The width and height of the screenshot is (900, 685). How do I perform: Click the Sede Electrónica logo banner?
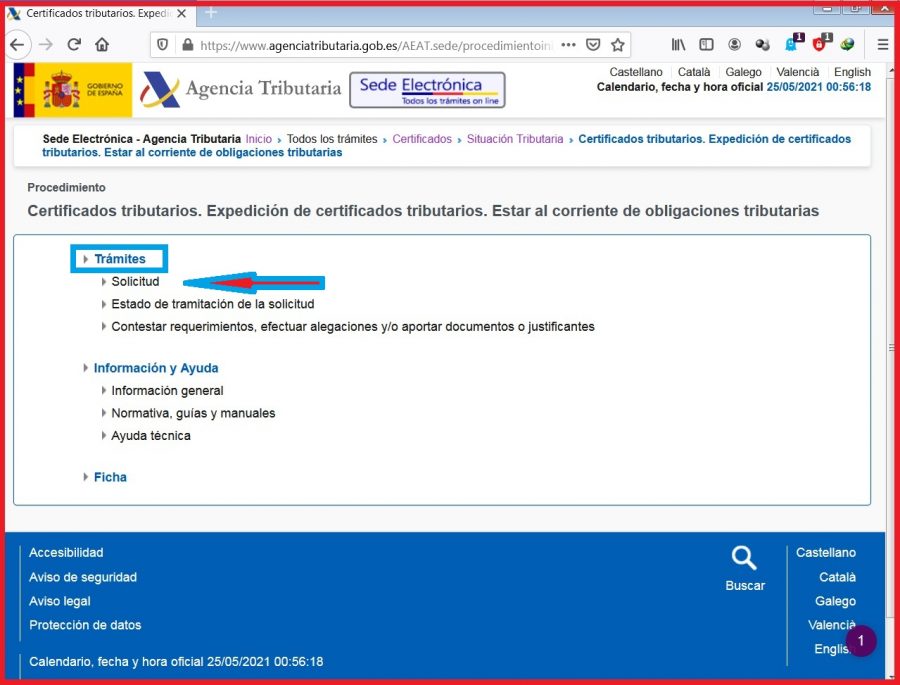[427, 89]
